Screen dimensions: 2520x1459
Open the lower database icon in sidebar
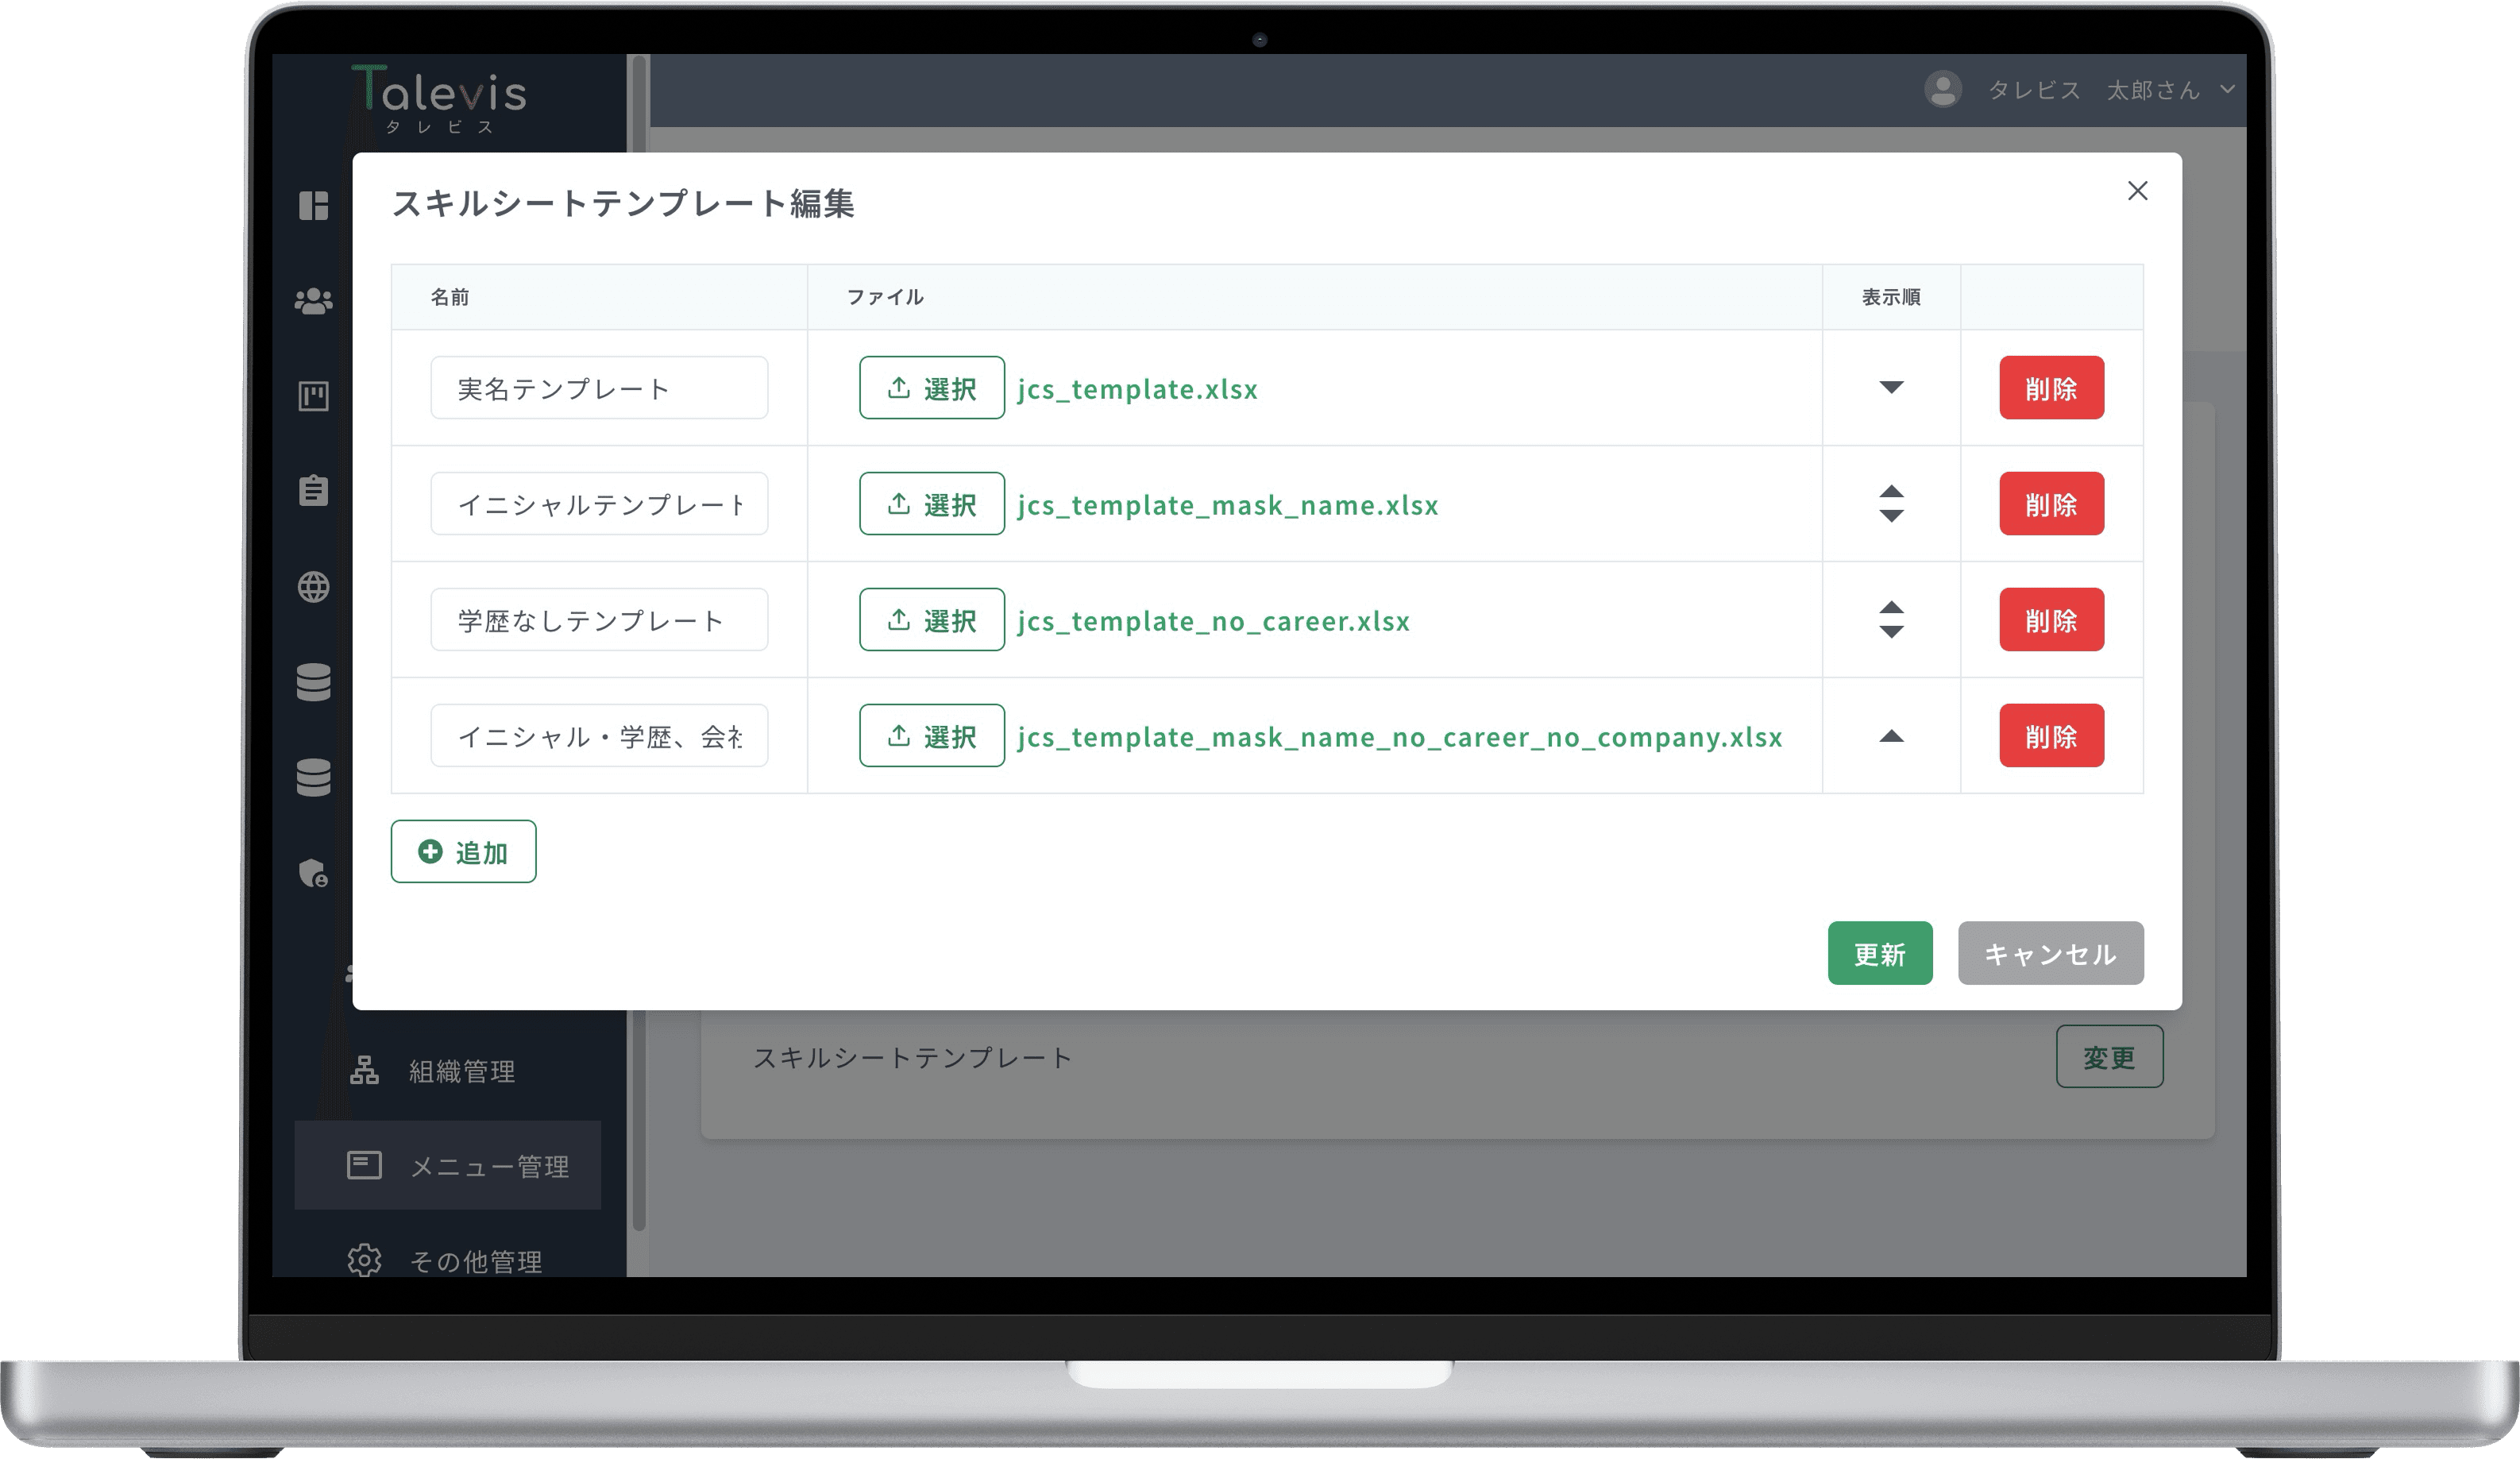tap(313, 777)
